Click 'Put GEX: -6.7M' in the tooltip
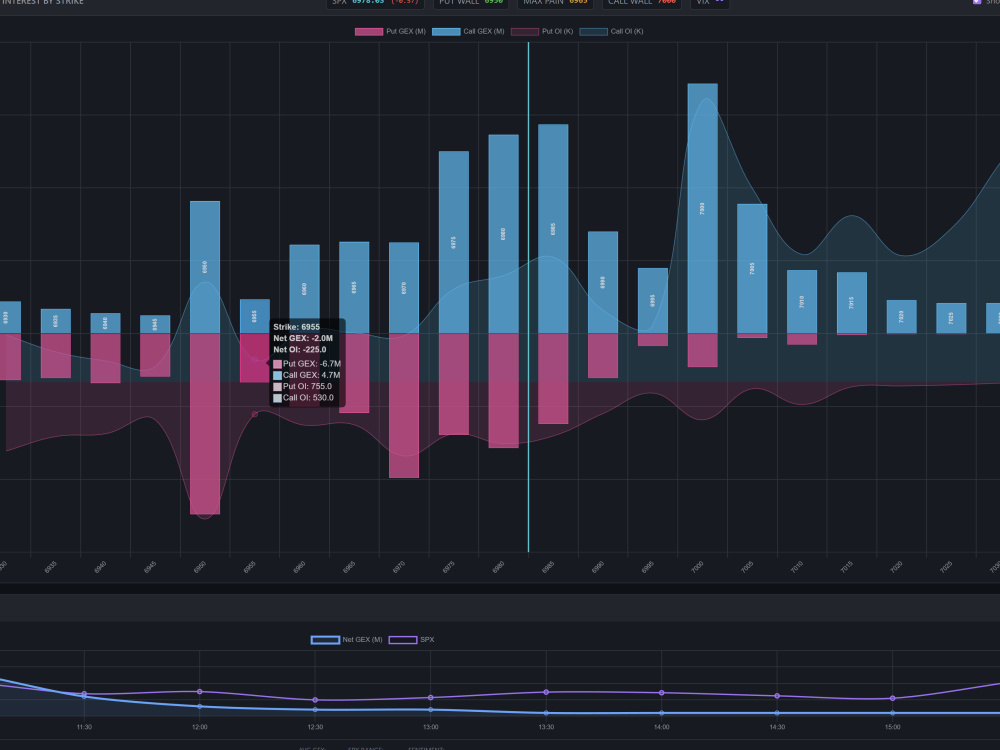The height and width of the screenshot is (750, 1000). point(307,364)
